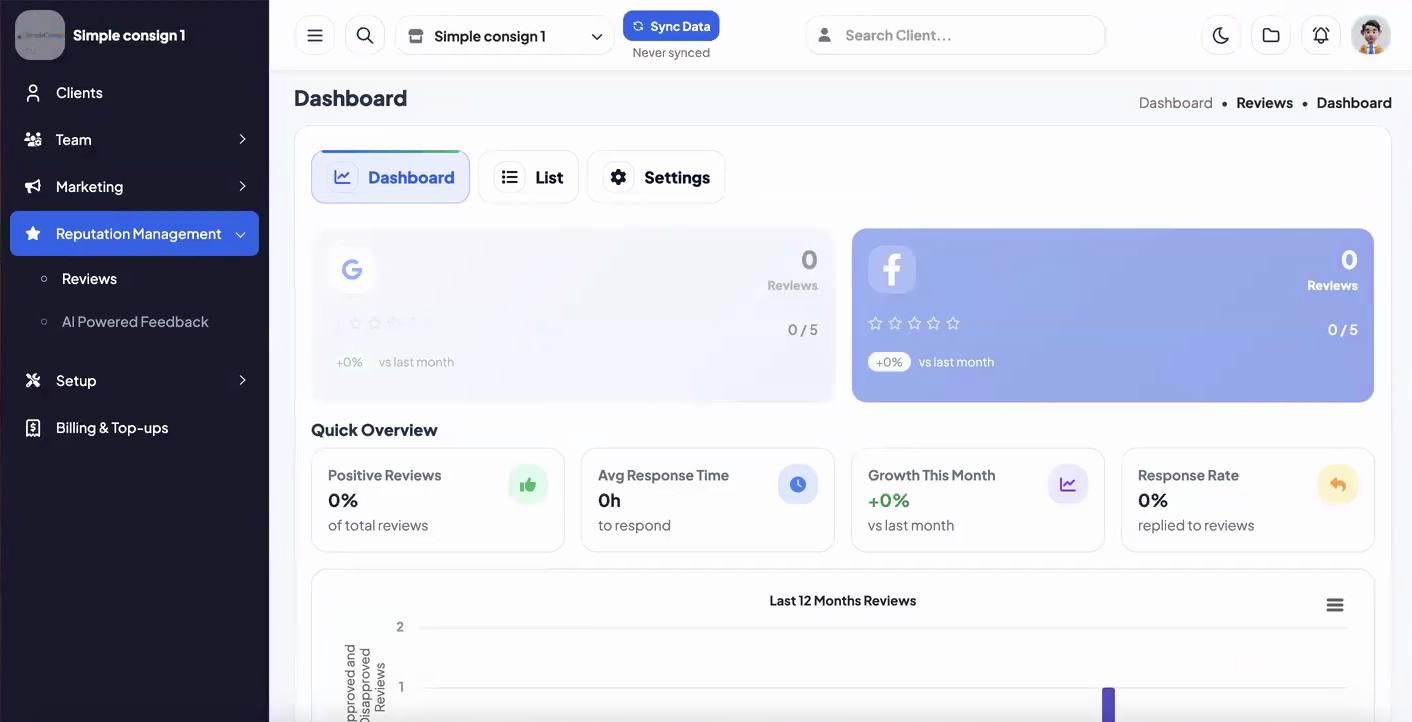Click the Google logo on reviews card
The width and height of the screenshot is (1412, 722).
[x=352, y=269]
